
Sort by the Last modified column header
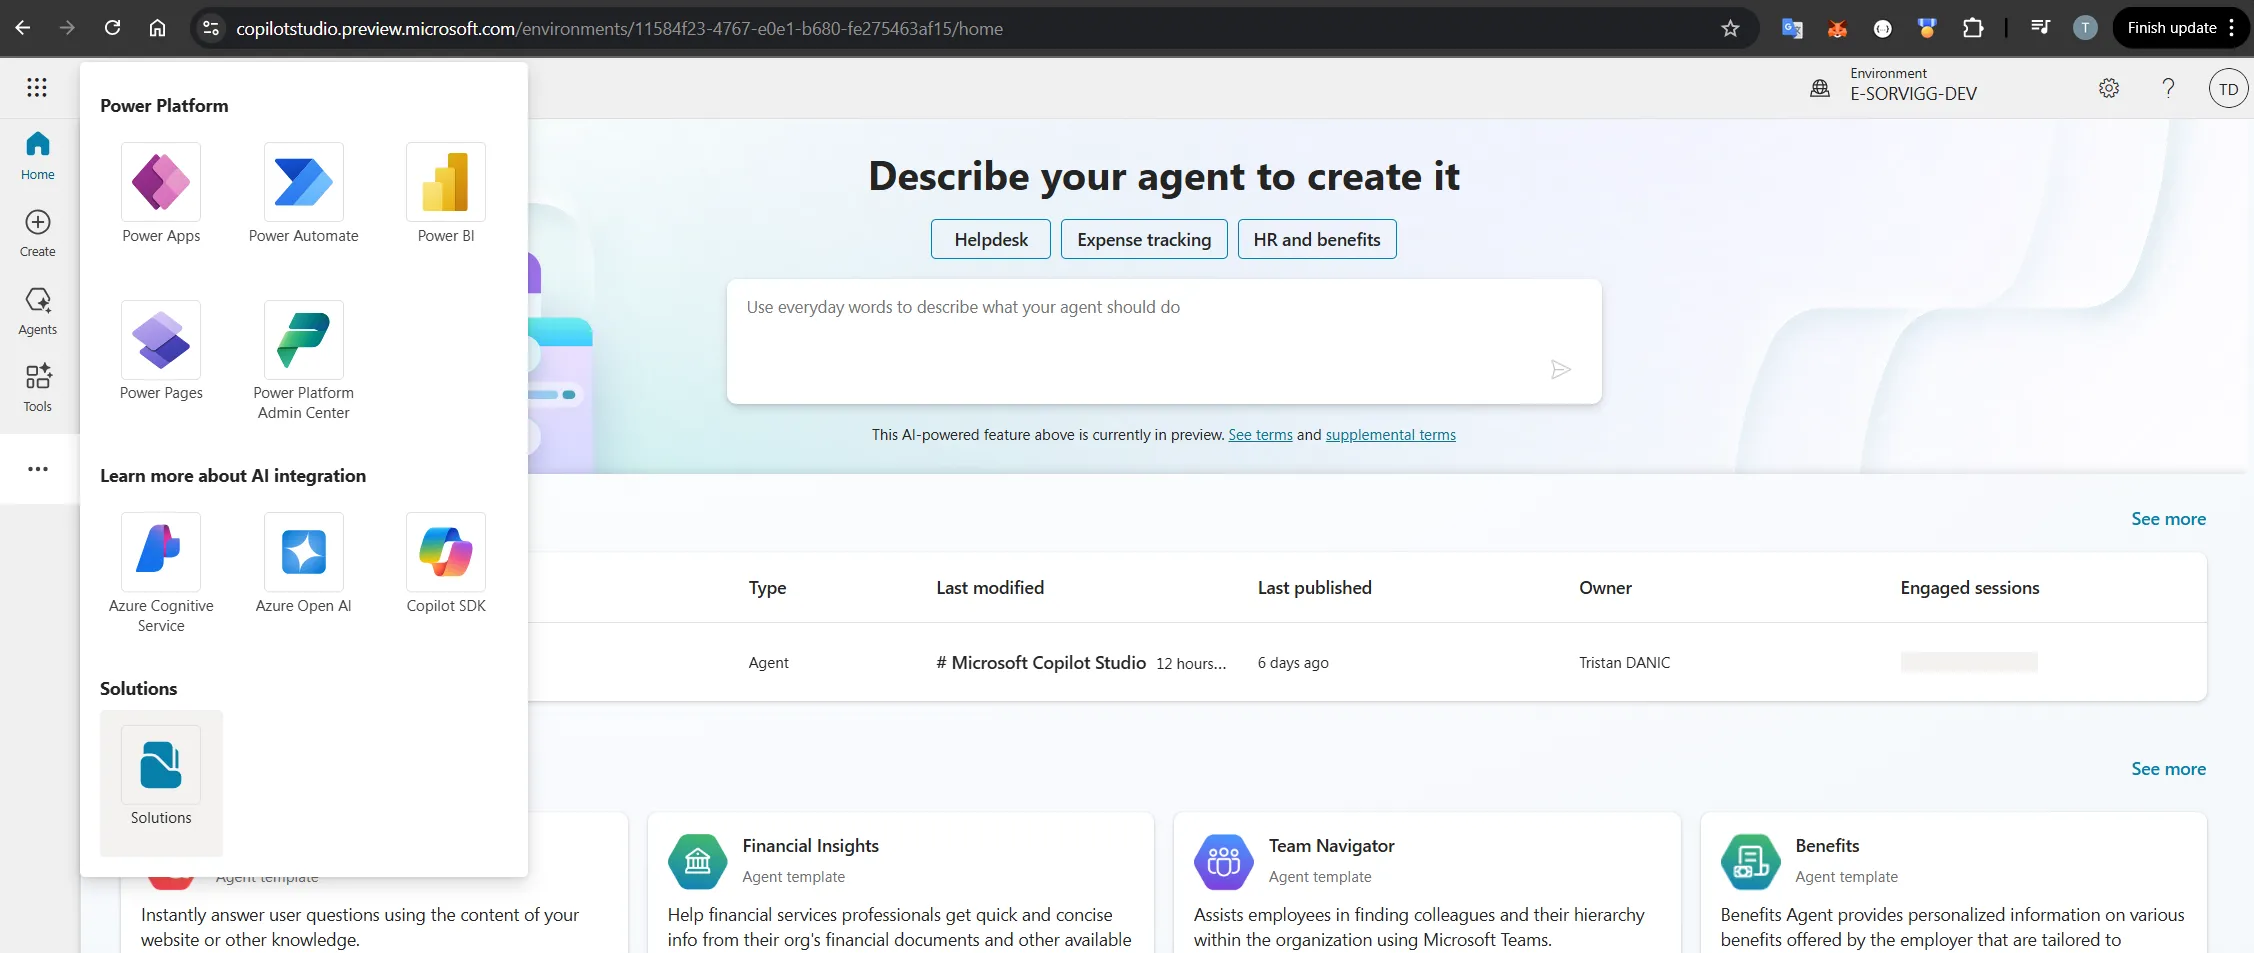990,588
